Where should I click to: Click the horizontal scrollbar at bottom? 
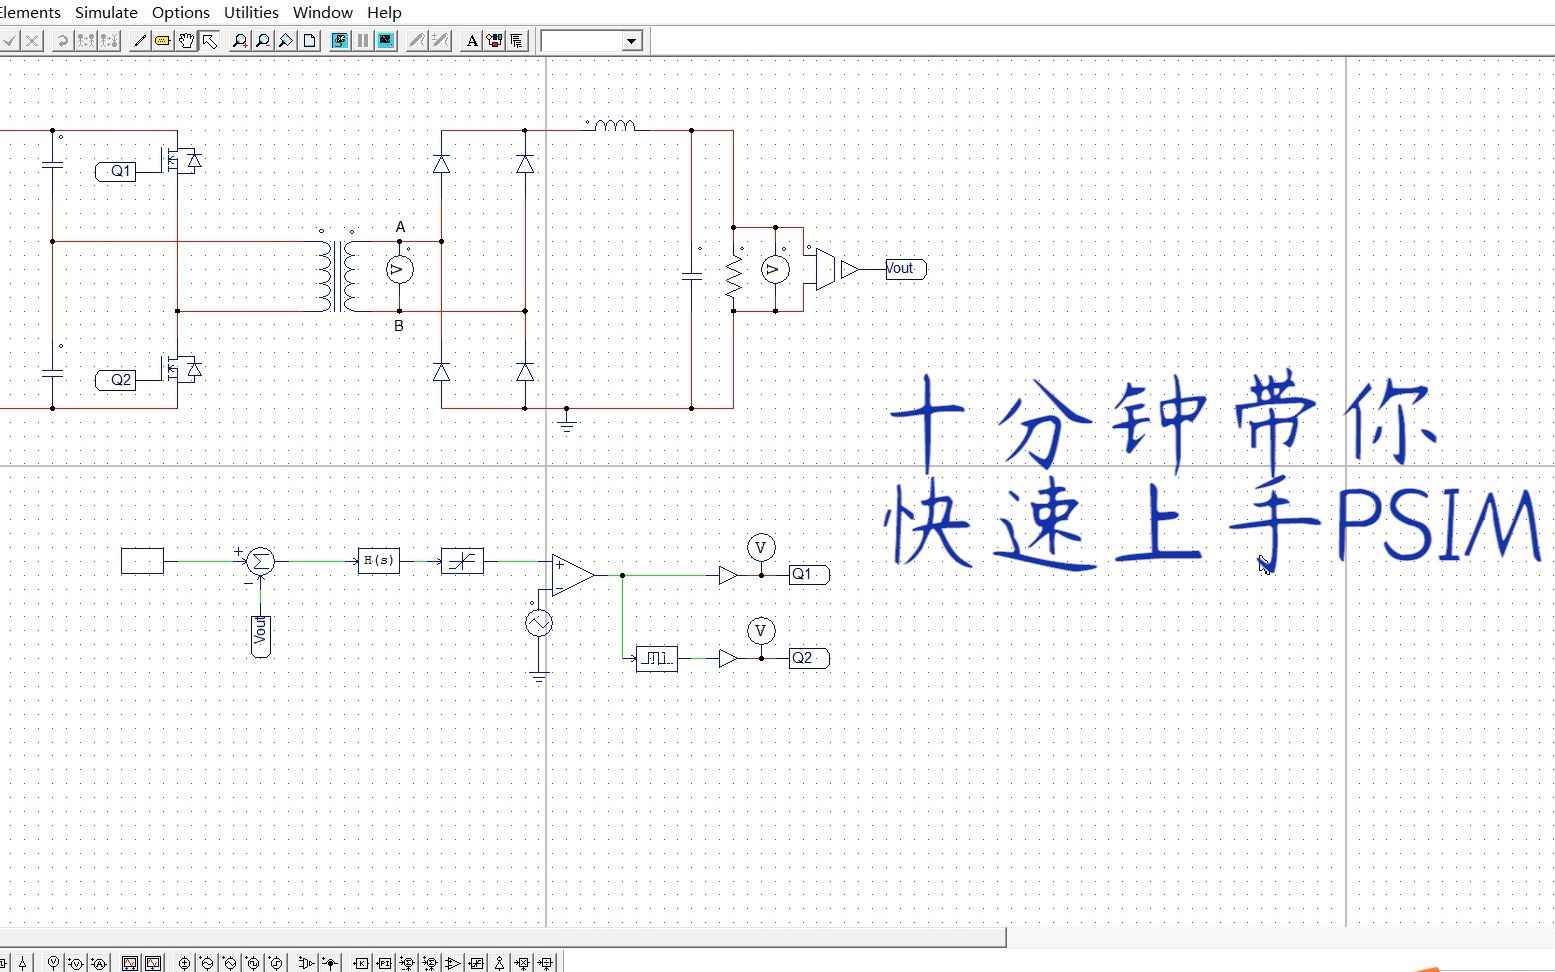pyautogui.click(x=503, y=937)
